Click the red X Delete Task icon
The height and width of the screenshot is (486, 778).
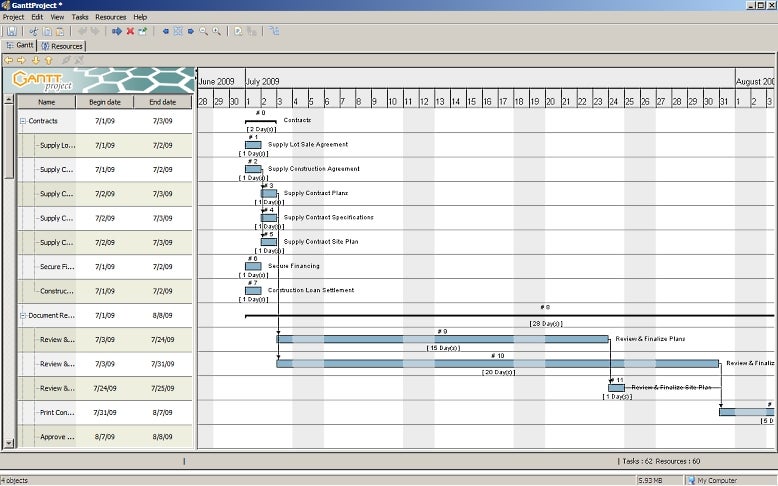pyautogui.click(x=130, y=31)
